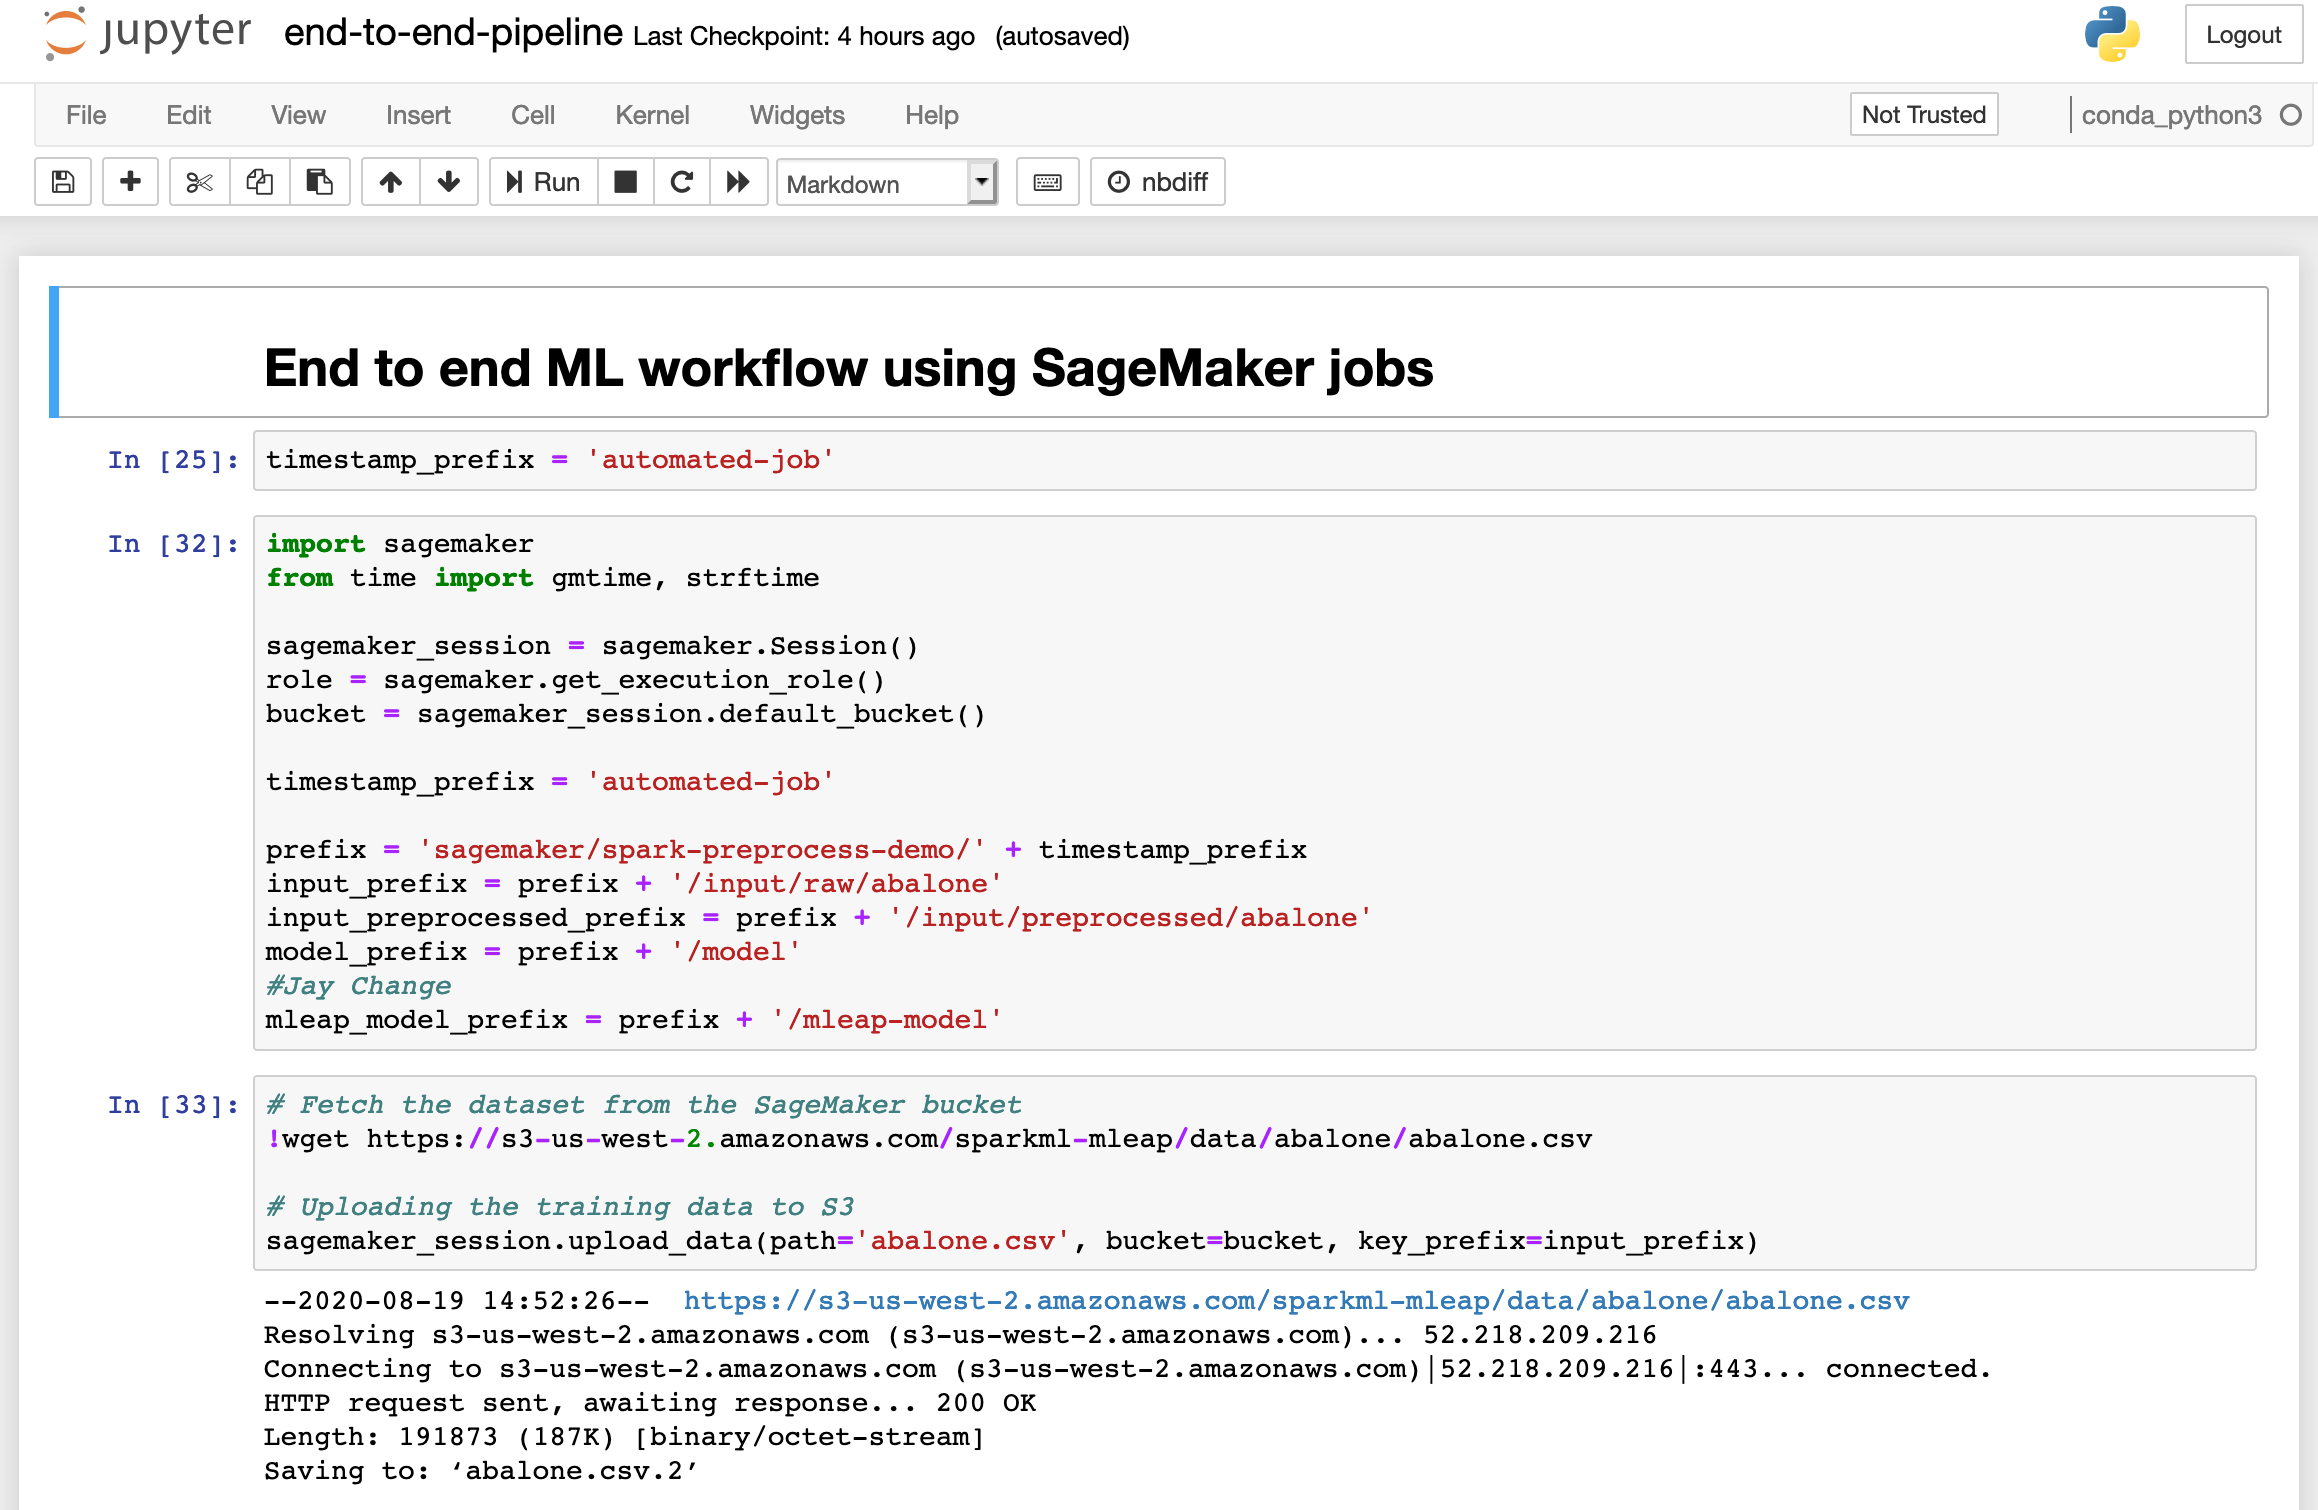Viewport: 2318px width, 1510px height.
Task: Open the Kernel menu
Action: tap(652, 115)
